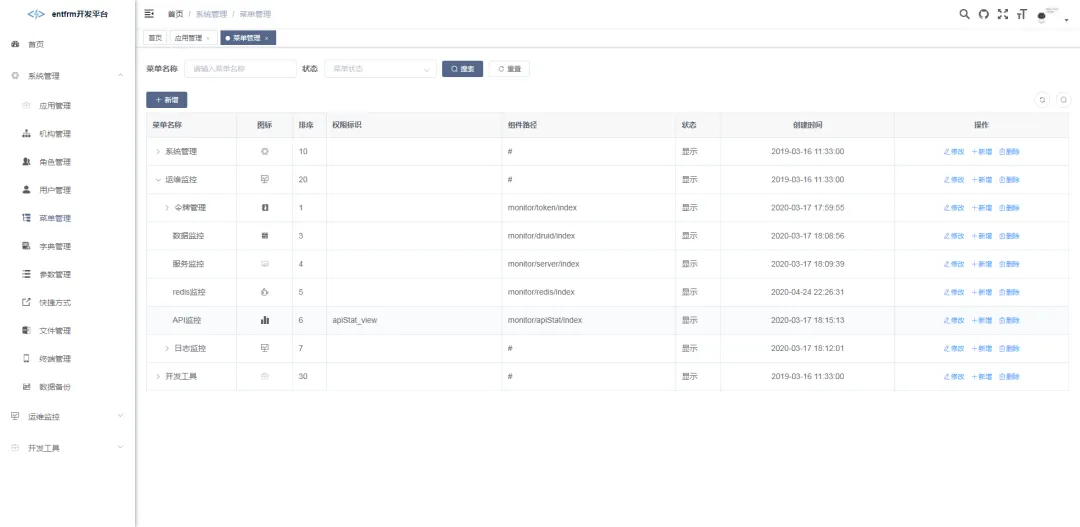Click the monitor icon in 运维监控 row
Screen dimensions: 1080x527
pos(264,179)
